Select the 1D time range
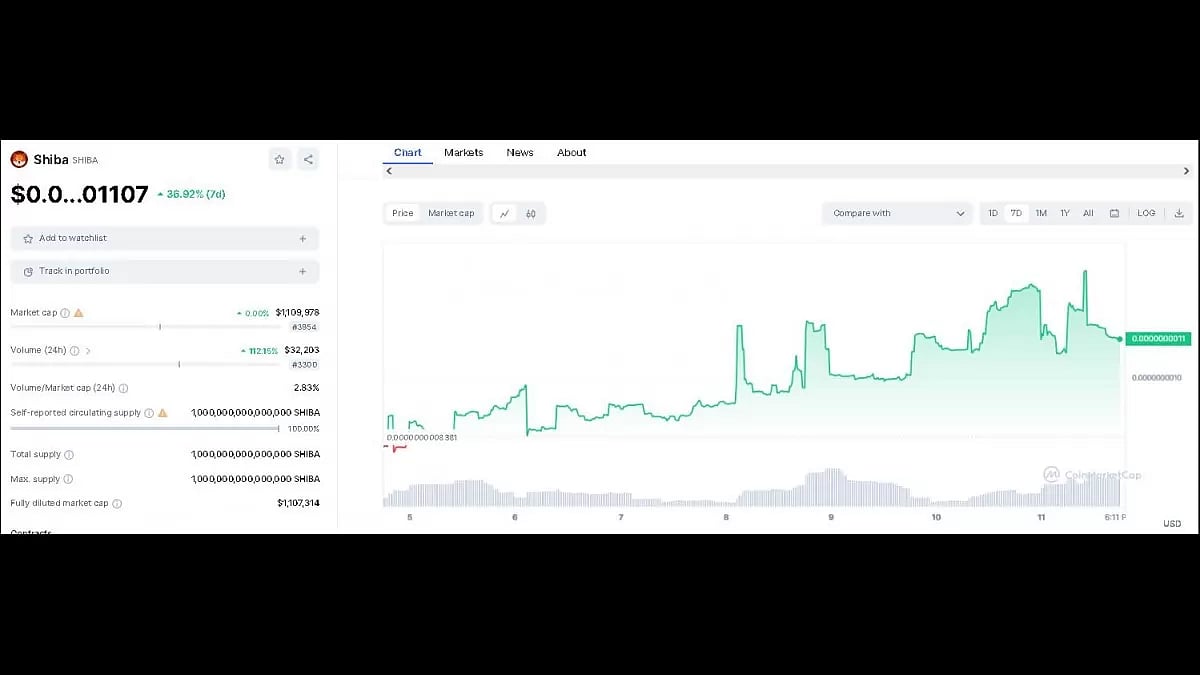The width and height of the screenshot is (1200, 675). tap(993, 213)
